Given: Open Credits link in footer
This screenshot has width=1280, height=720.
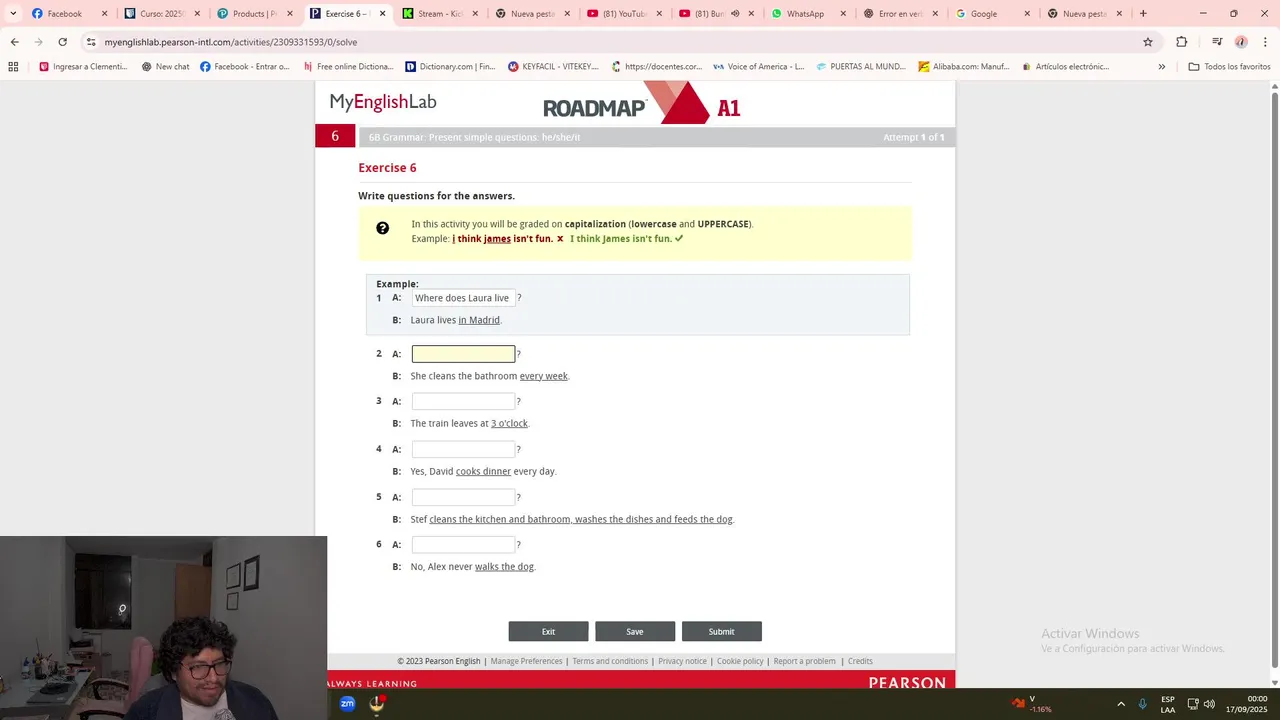Looking at the screenshot, I should coord(860,661).
